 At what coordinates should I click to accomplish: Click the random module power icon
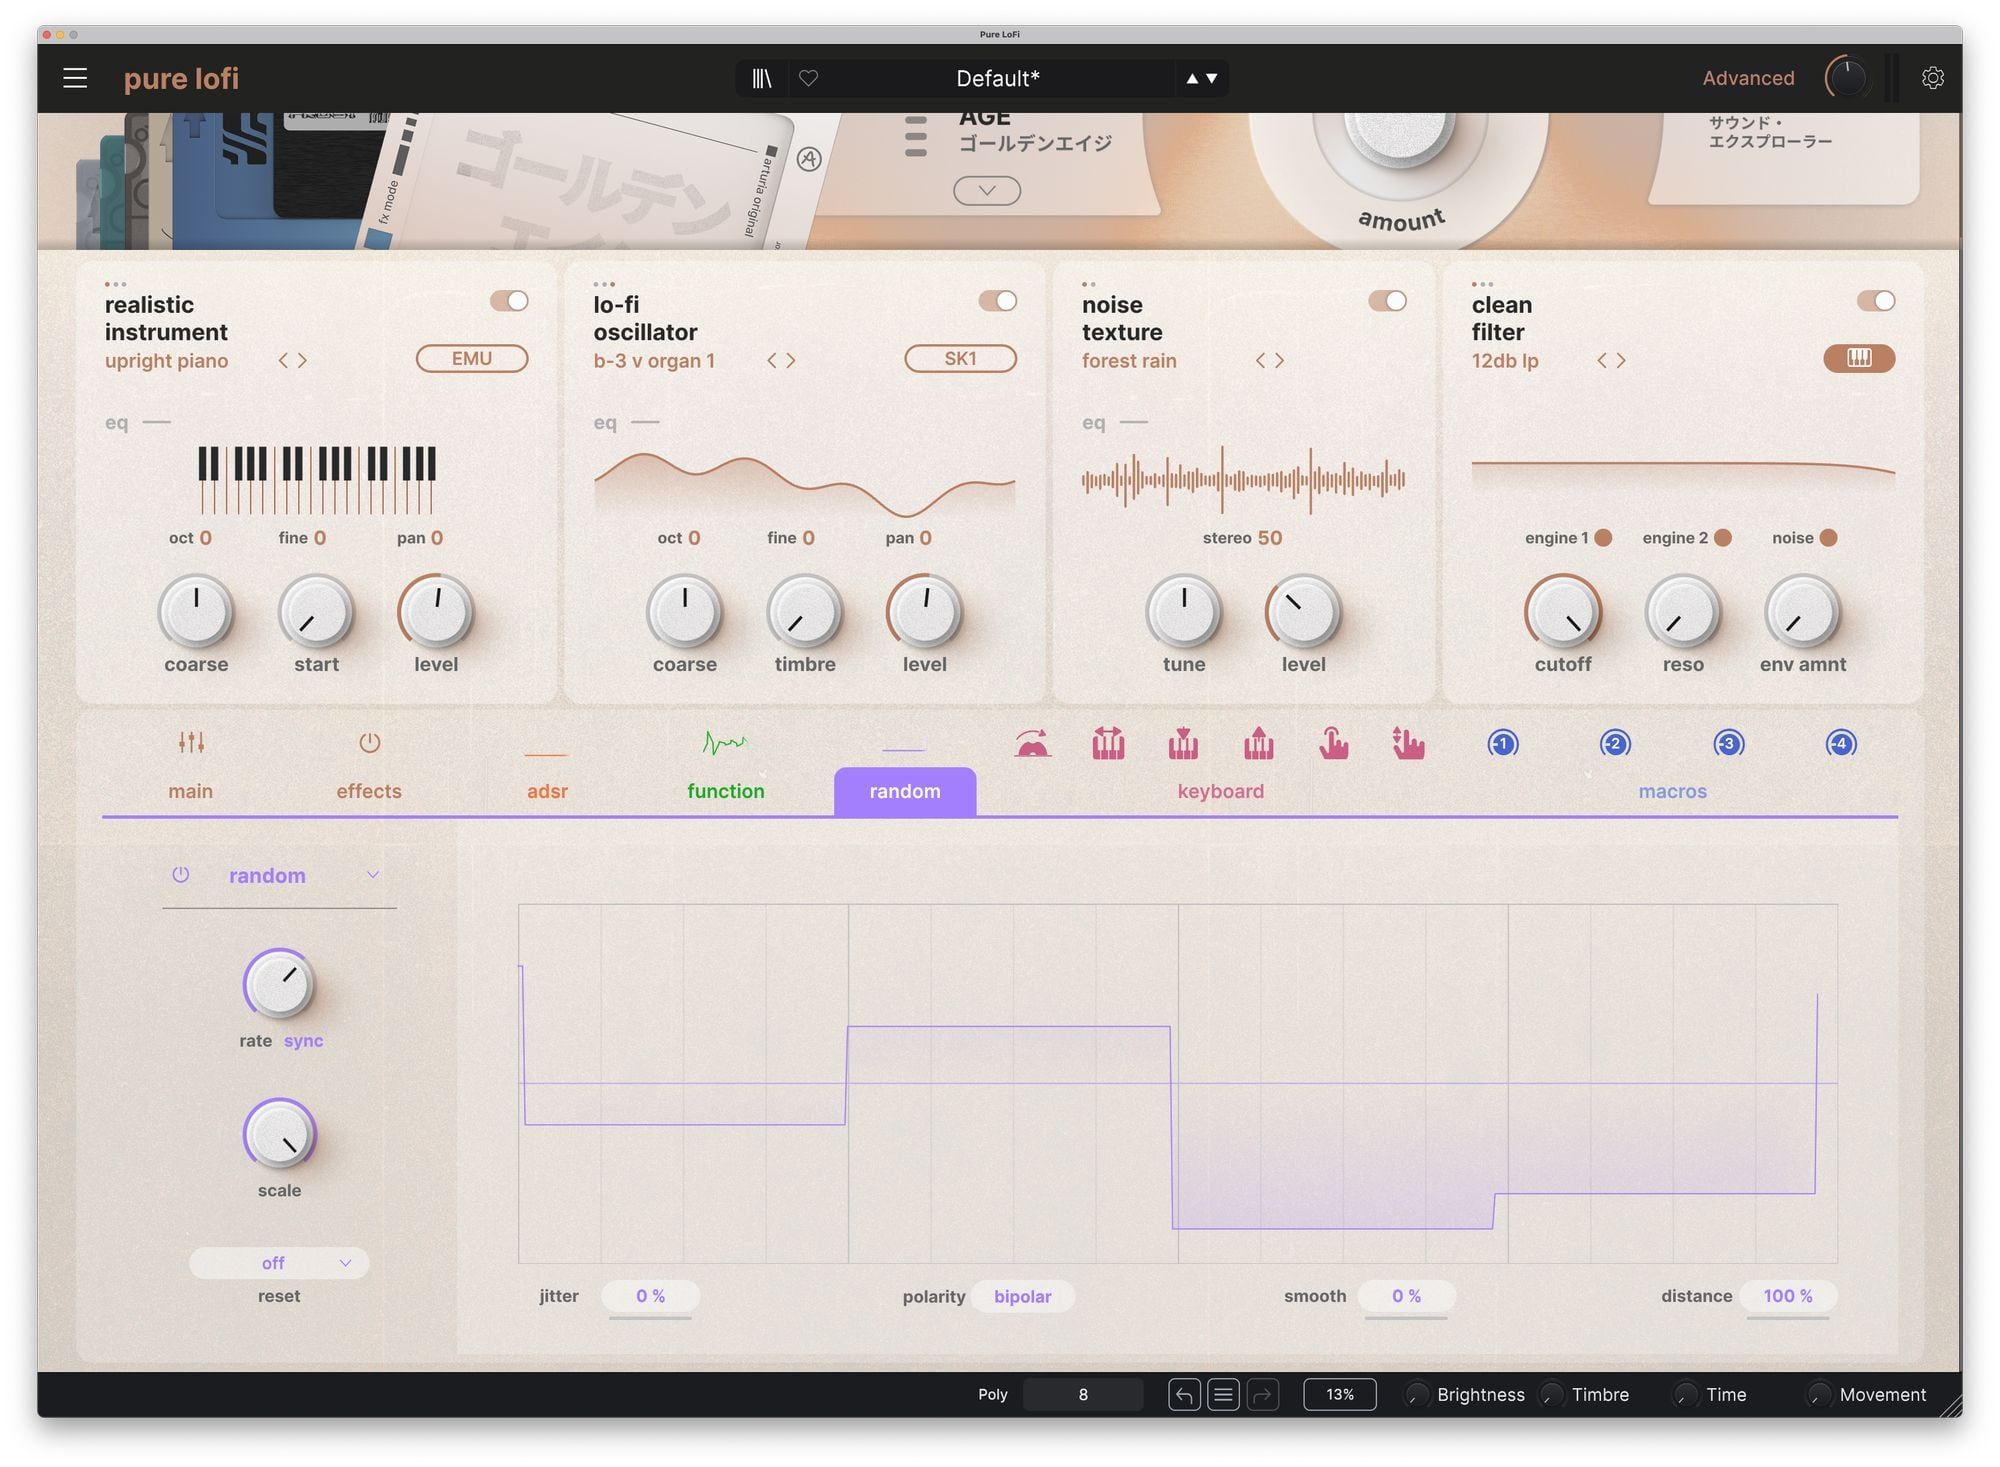[x=181, y=875]
